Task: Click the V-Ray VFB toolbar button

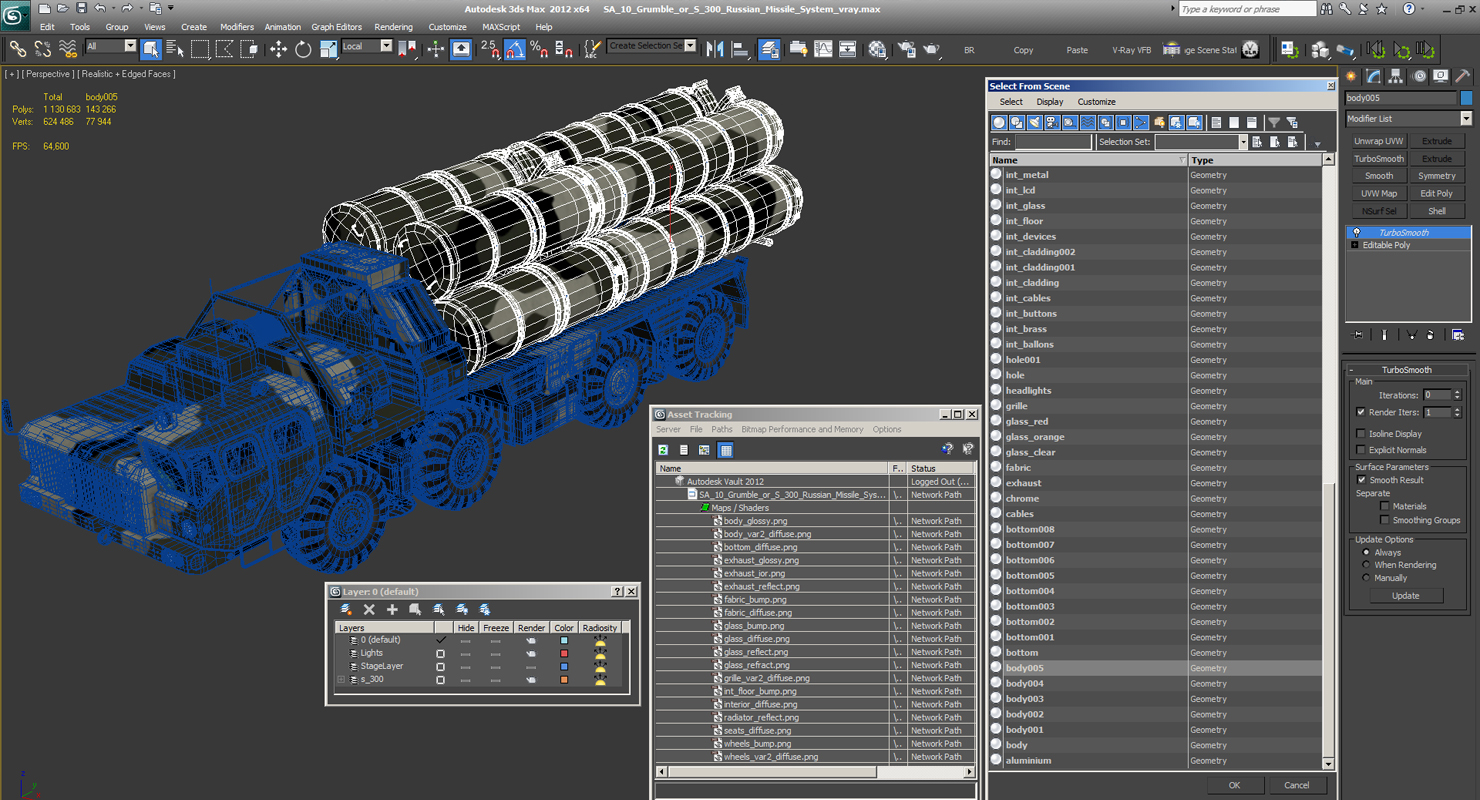Action: [x=1131, y=49]
